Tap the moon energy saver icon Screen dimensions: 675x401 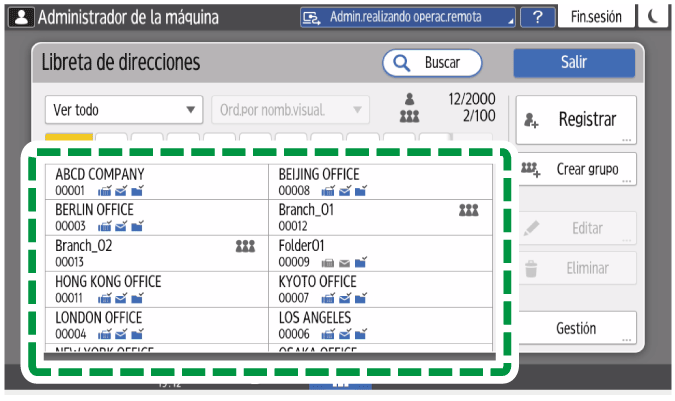pos(653,17)
